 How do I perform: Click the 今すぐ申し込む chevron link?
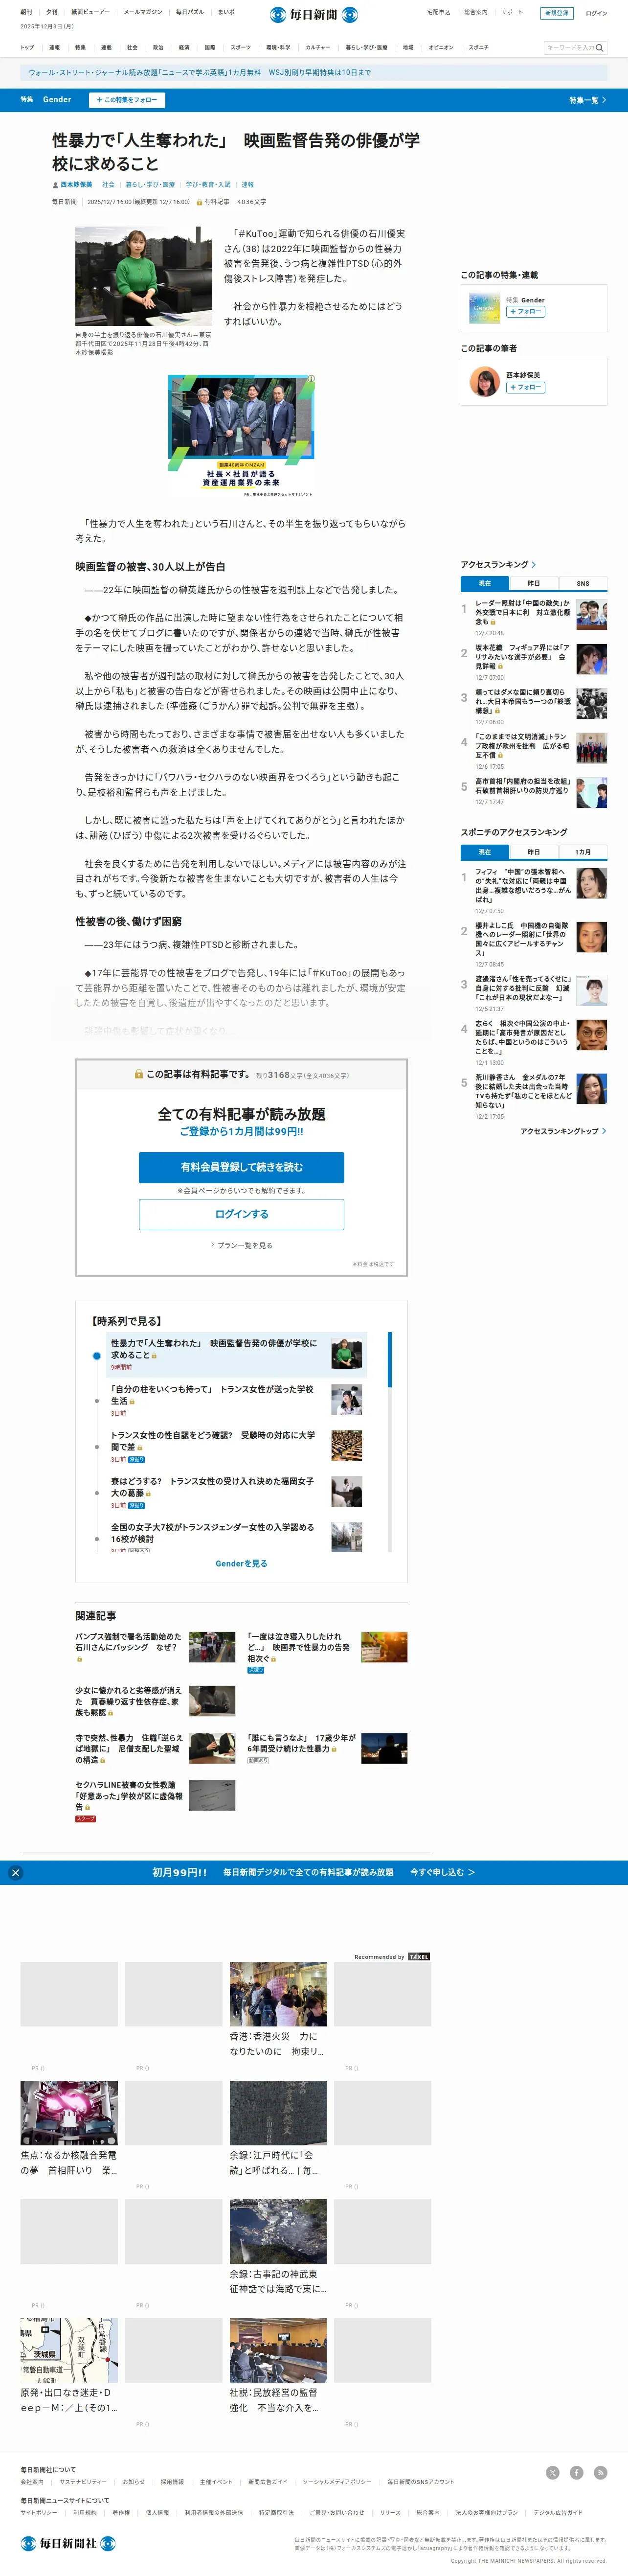[442, 1872]
